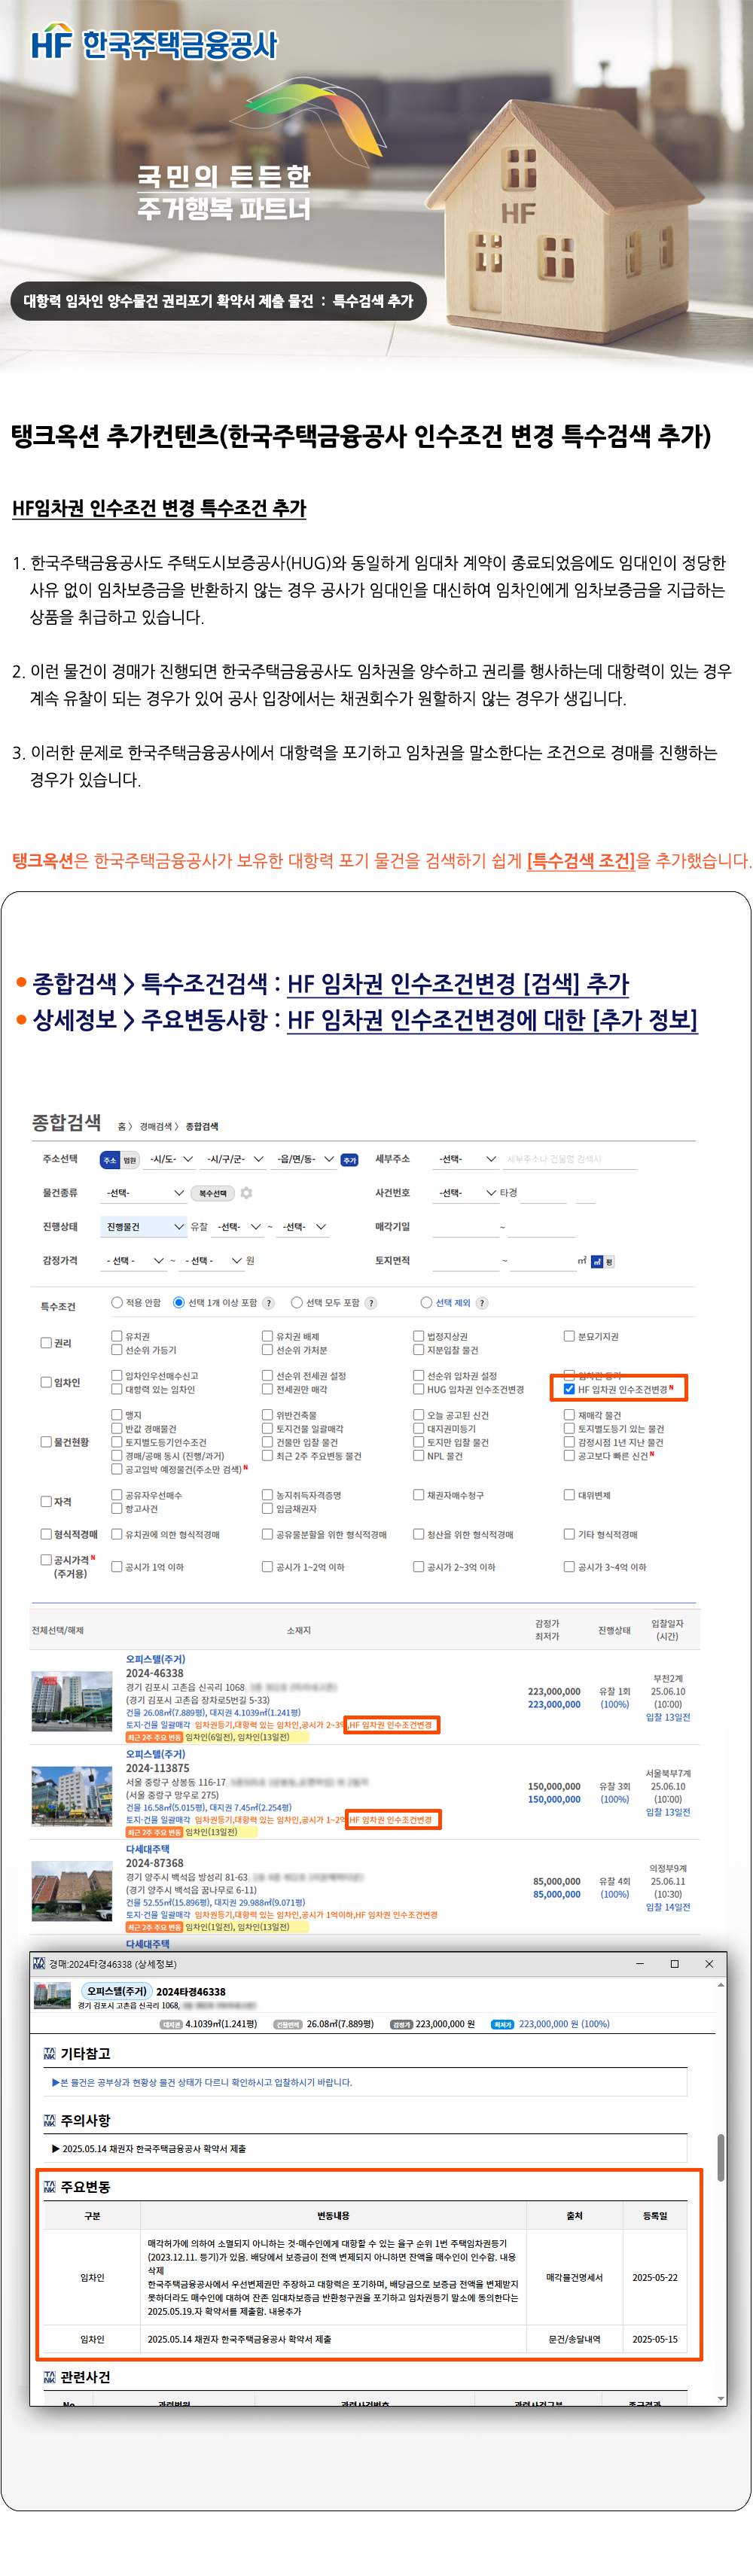Screen dimensions: 753x2576
Task: Select the 평 unit toggle icon
Action: (609, 1262)
